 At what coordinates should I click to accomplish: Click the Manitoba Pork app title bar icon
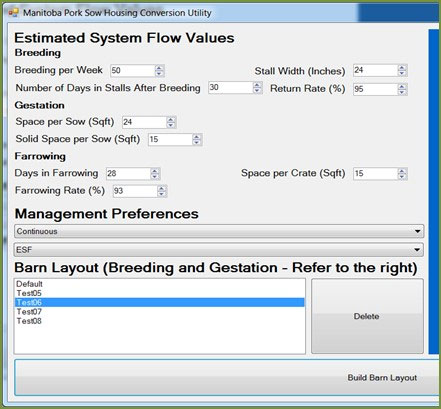pyautogui.click(x=13, y=13)
